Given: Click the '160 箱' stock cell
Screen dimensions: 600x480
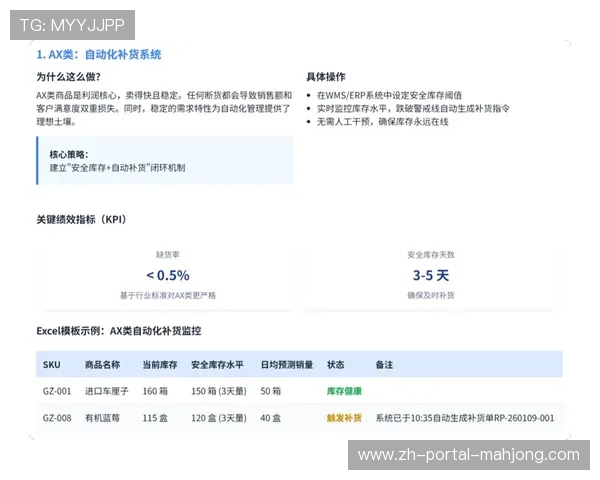Looking at the screenshot, I should (155, 391).
